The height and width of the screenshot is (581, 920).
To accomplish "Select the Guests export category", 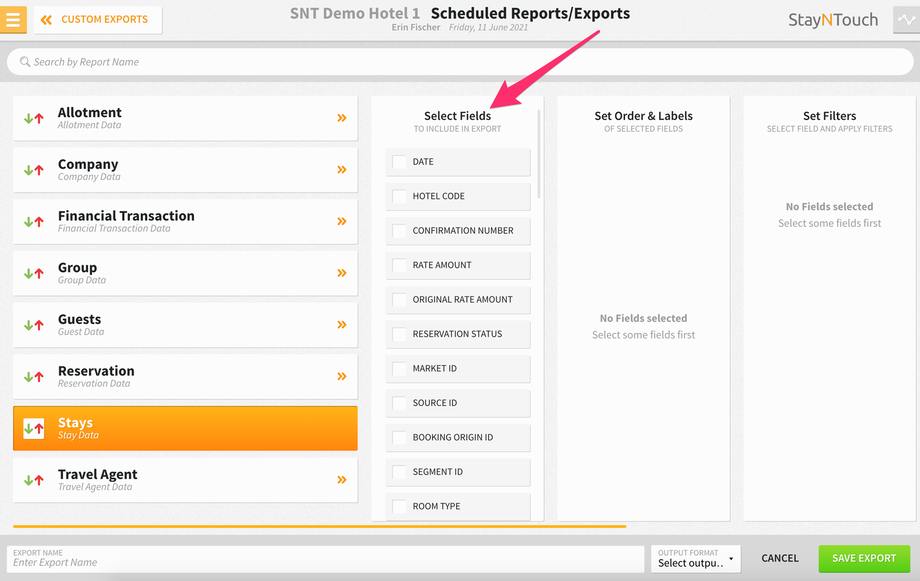I will coord(185,325).
